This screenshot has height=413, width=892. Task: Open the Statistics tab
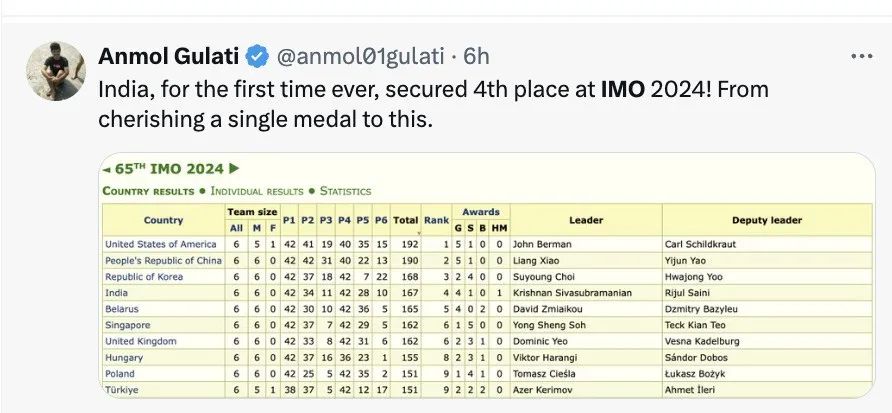pyautogui.click(x=345, y=191)
